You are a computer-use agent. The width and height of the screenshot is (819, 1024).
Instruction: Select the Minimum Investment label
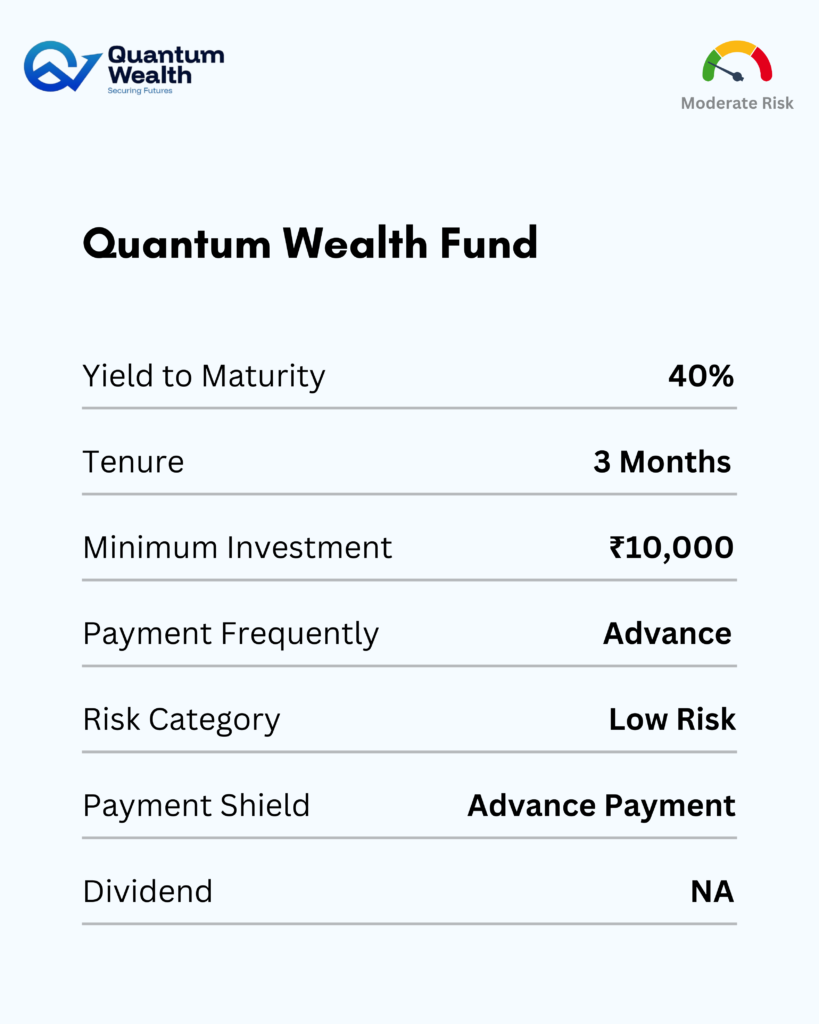(237, 548)
